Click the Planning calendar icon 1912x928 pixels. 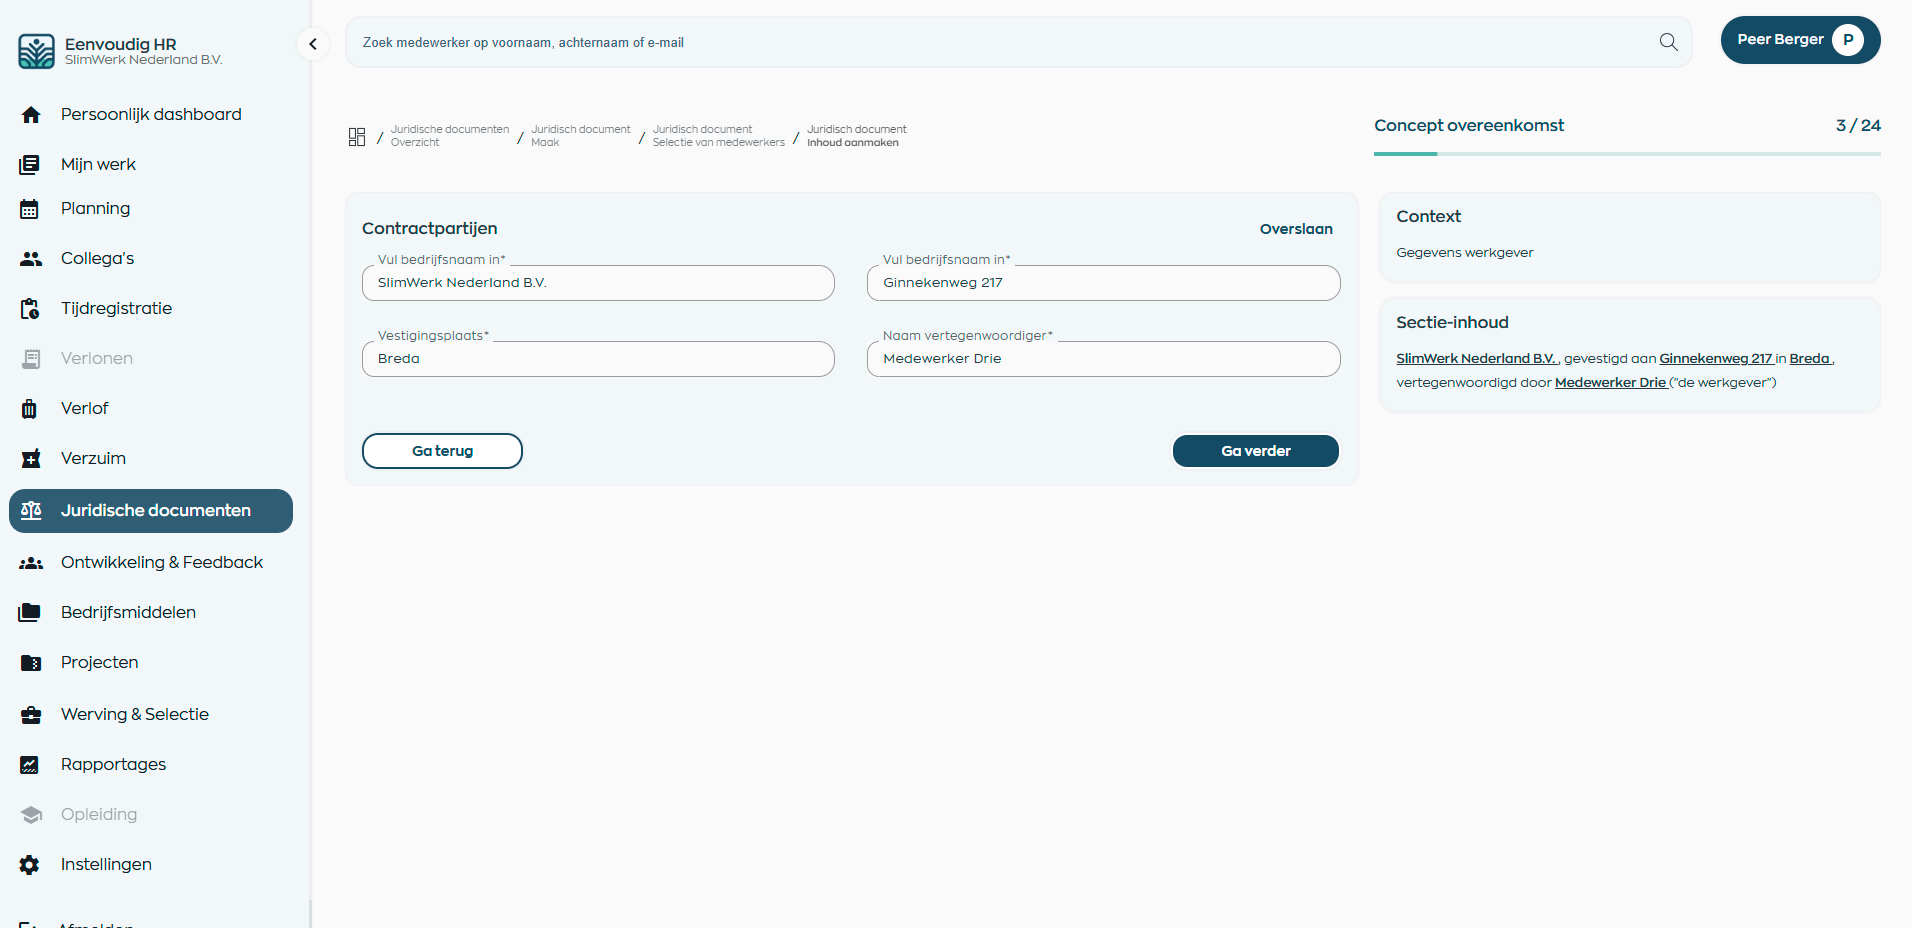(x=30, y=209)
